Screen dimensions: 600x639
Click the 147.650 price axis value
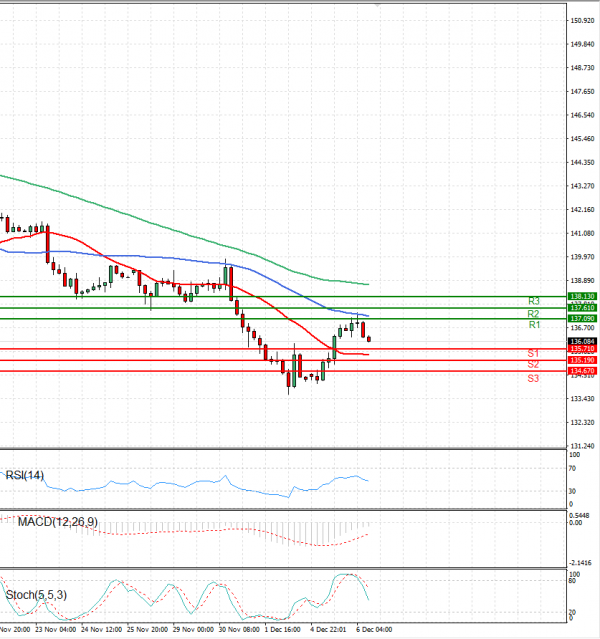582,91
